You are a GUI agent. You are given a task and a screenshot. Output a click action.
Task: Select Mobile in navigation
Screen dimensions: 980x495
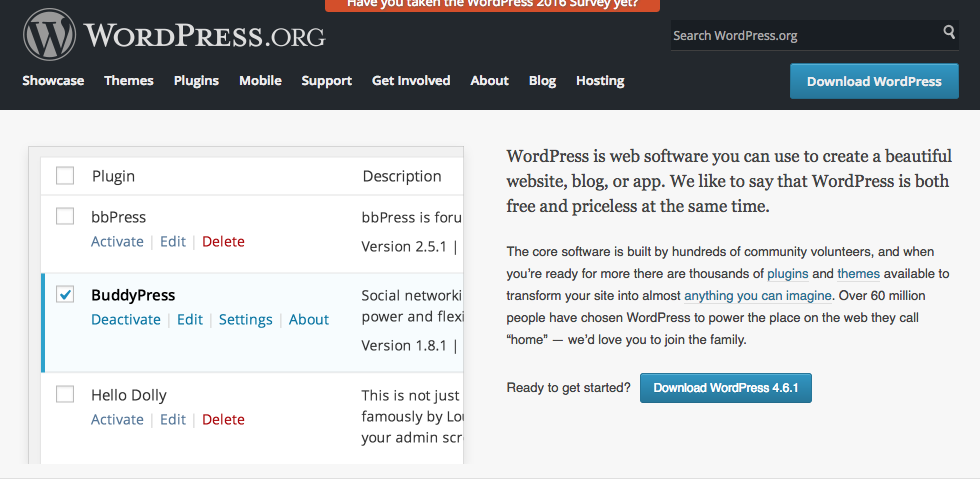[260, 81]
